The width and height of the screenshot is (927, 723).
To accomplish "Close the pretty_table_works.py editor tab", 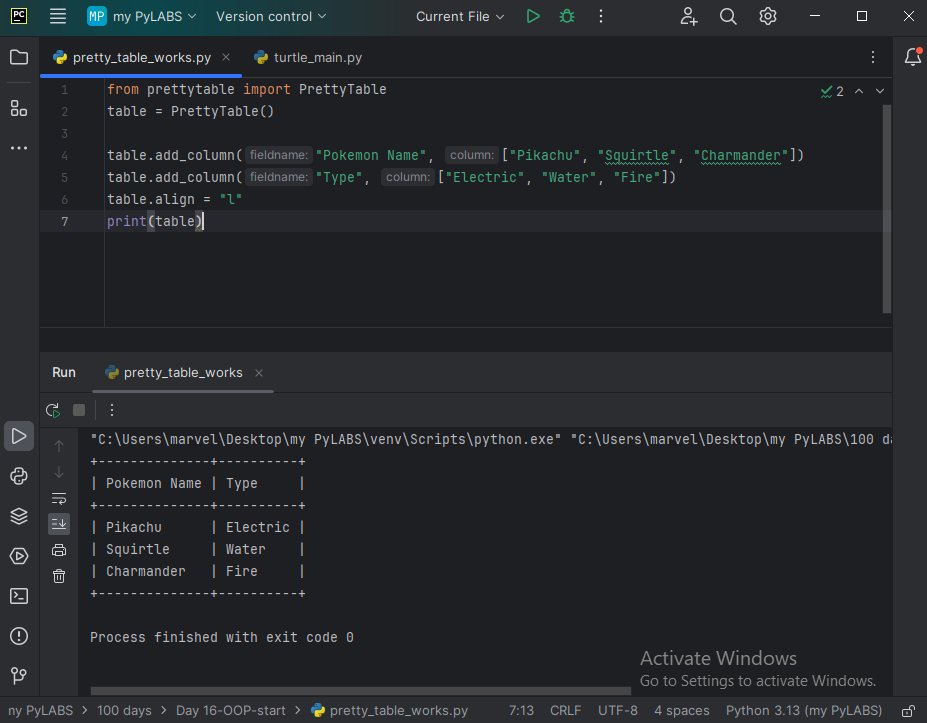I will 226,57.
